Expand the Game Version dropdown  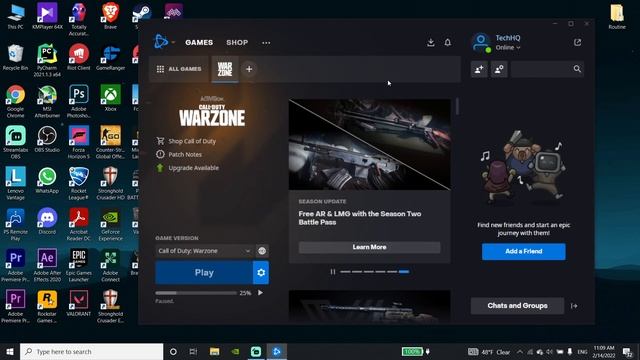pyautogui.click(x=204, y=251)
